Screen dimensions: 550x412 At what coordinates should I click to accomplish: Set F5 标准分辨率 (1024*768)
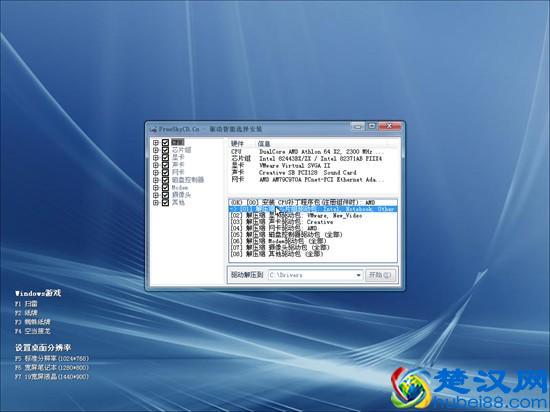[52, 359]
